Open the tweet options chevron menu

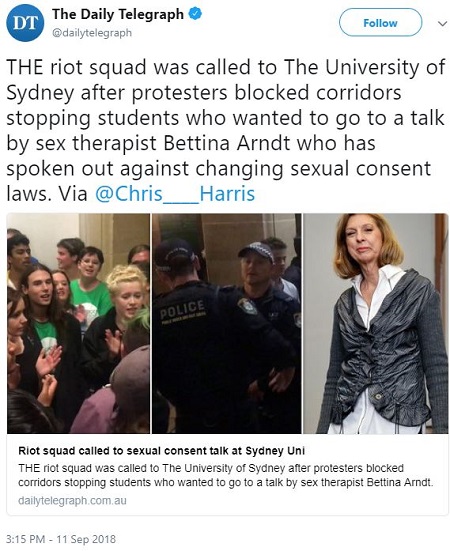442,24
